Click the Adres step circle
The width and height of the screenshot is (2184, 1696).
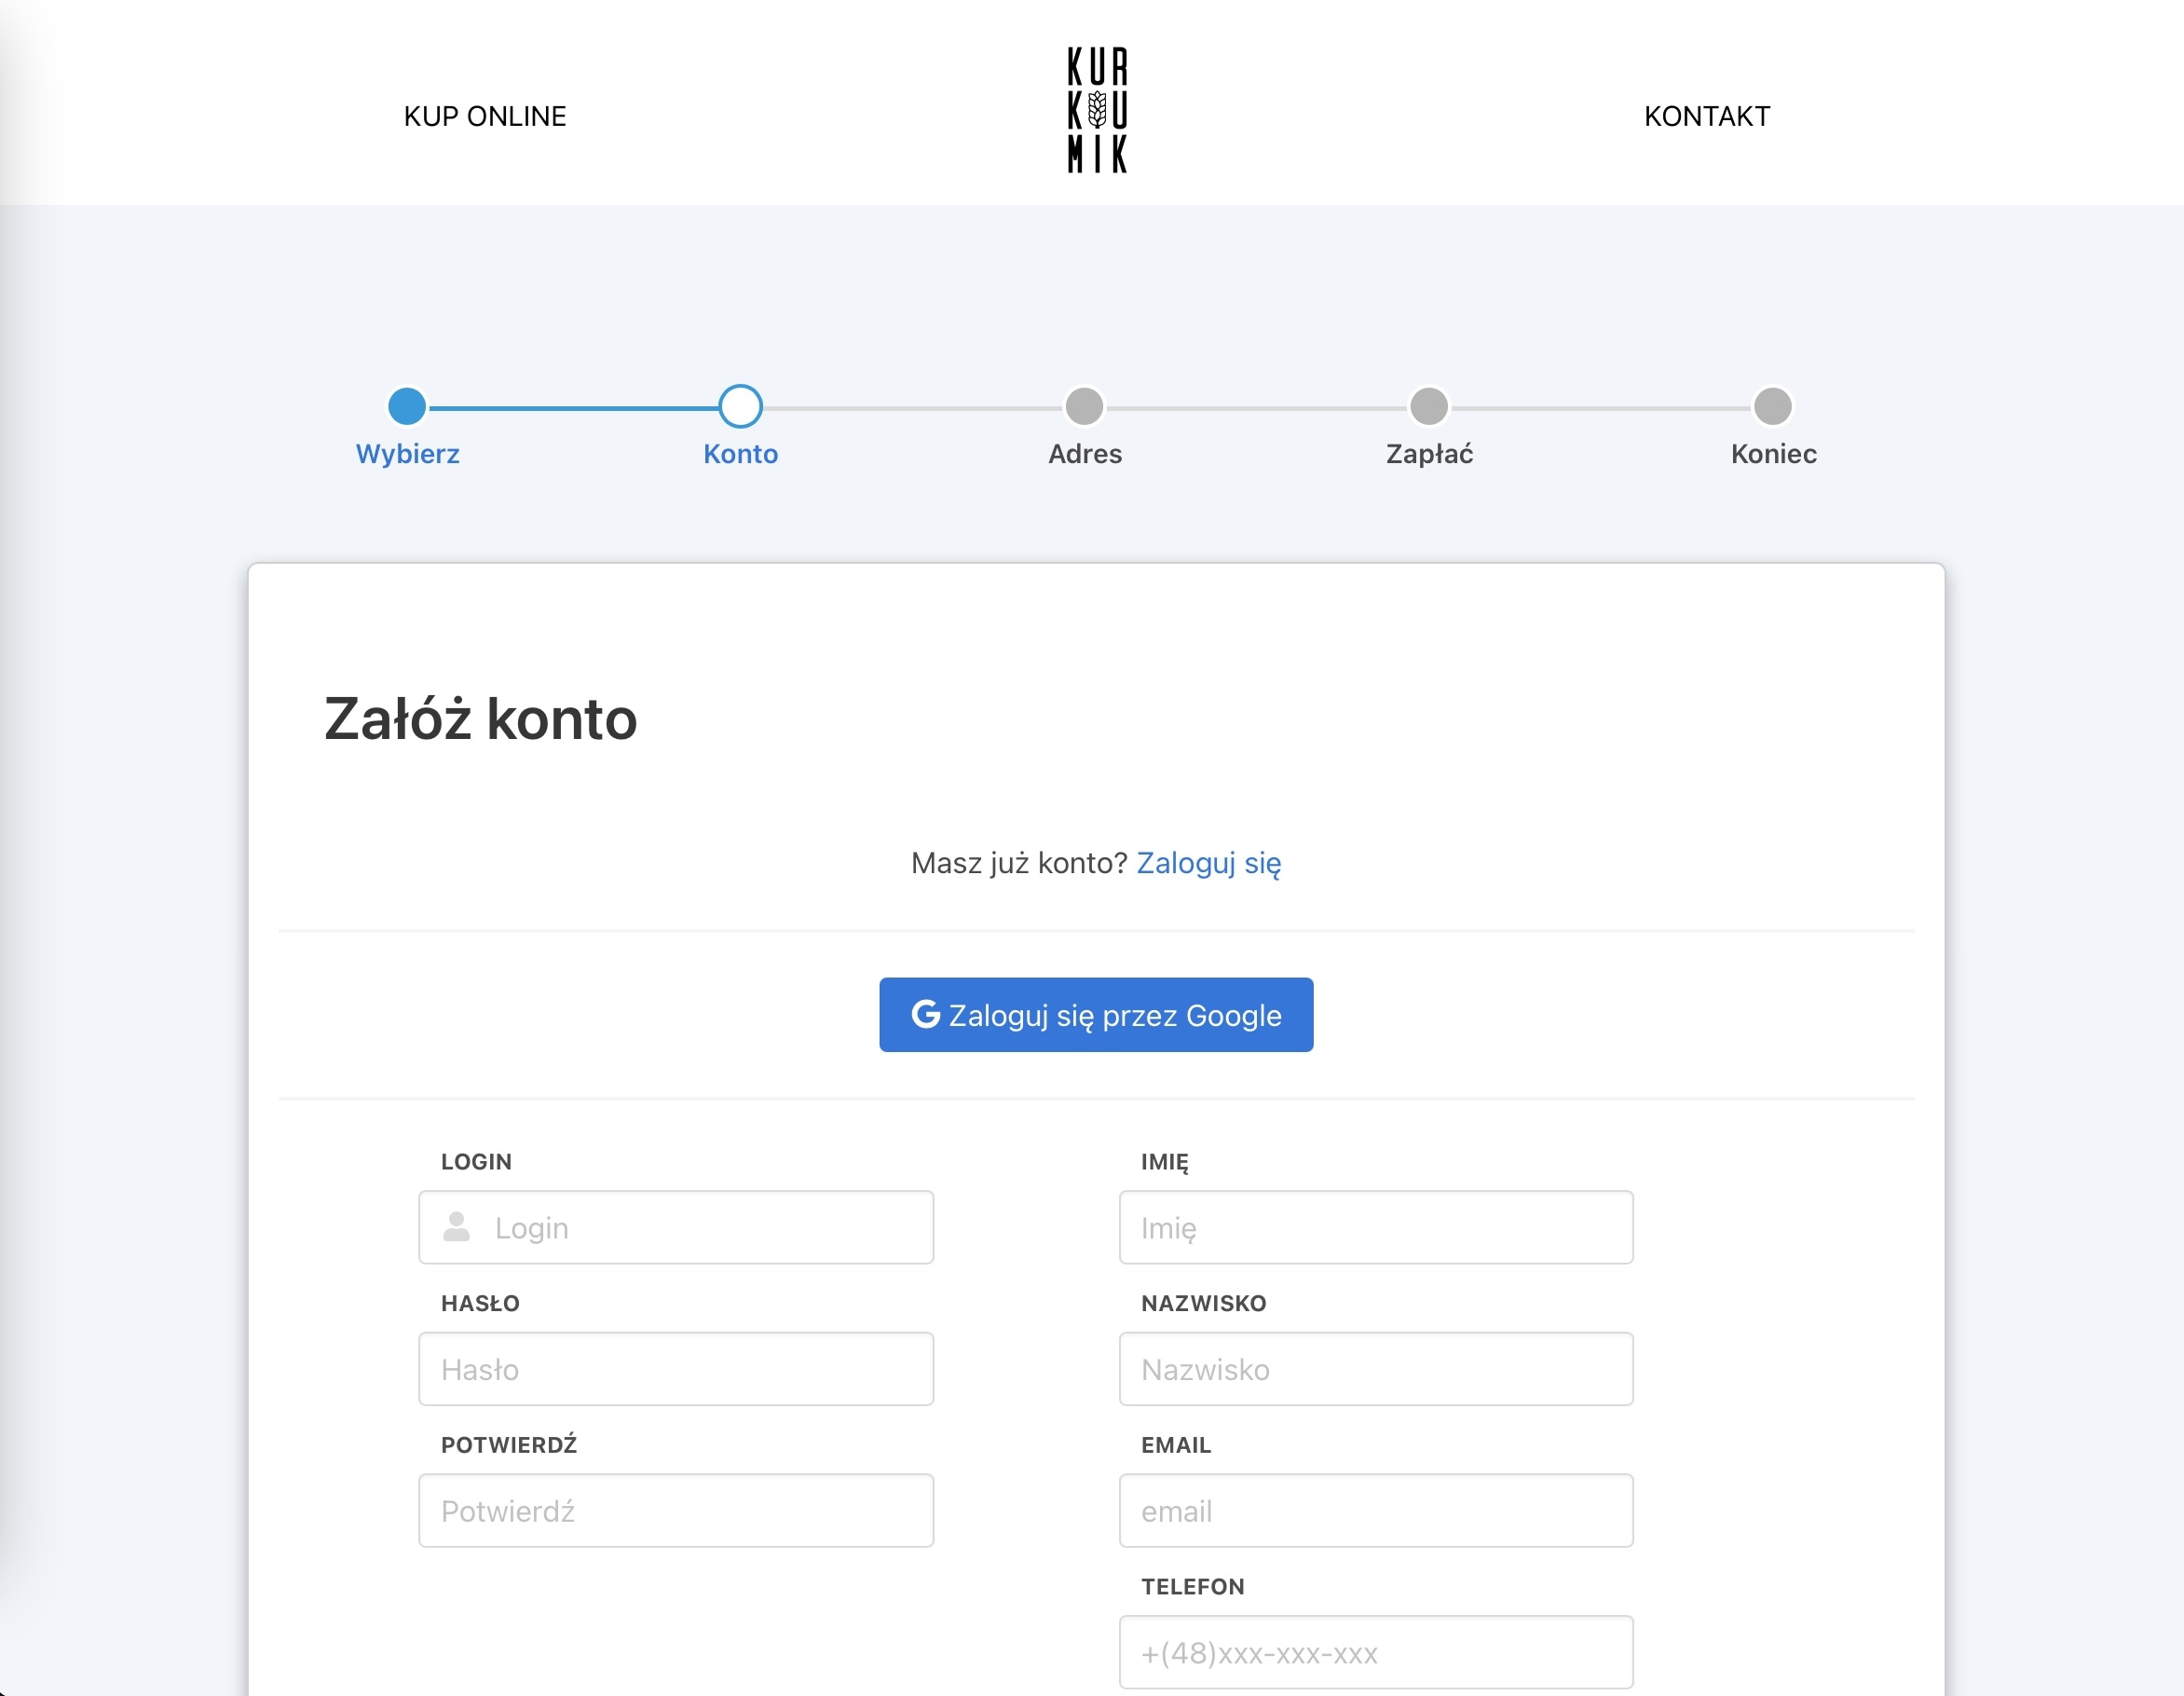[1084, 406]
